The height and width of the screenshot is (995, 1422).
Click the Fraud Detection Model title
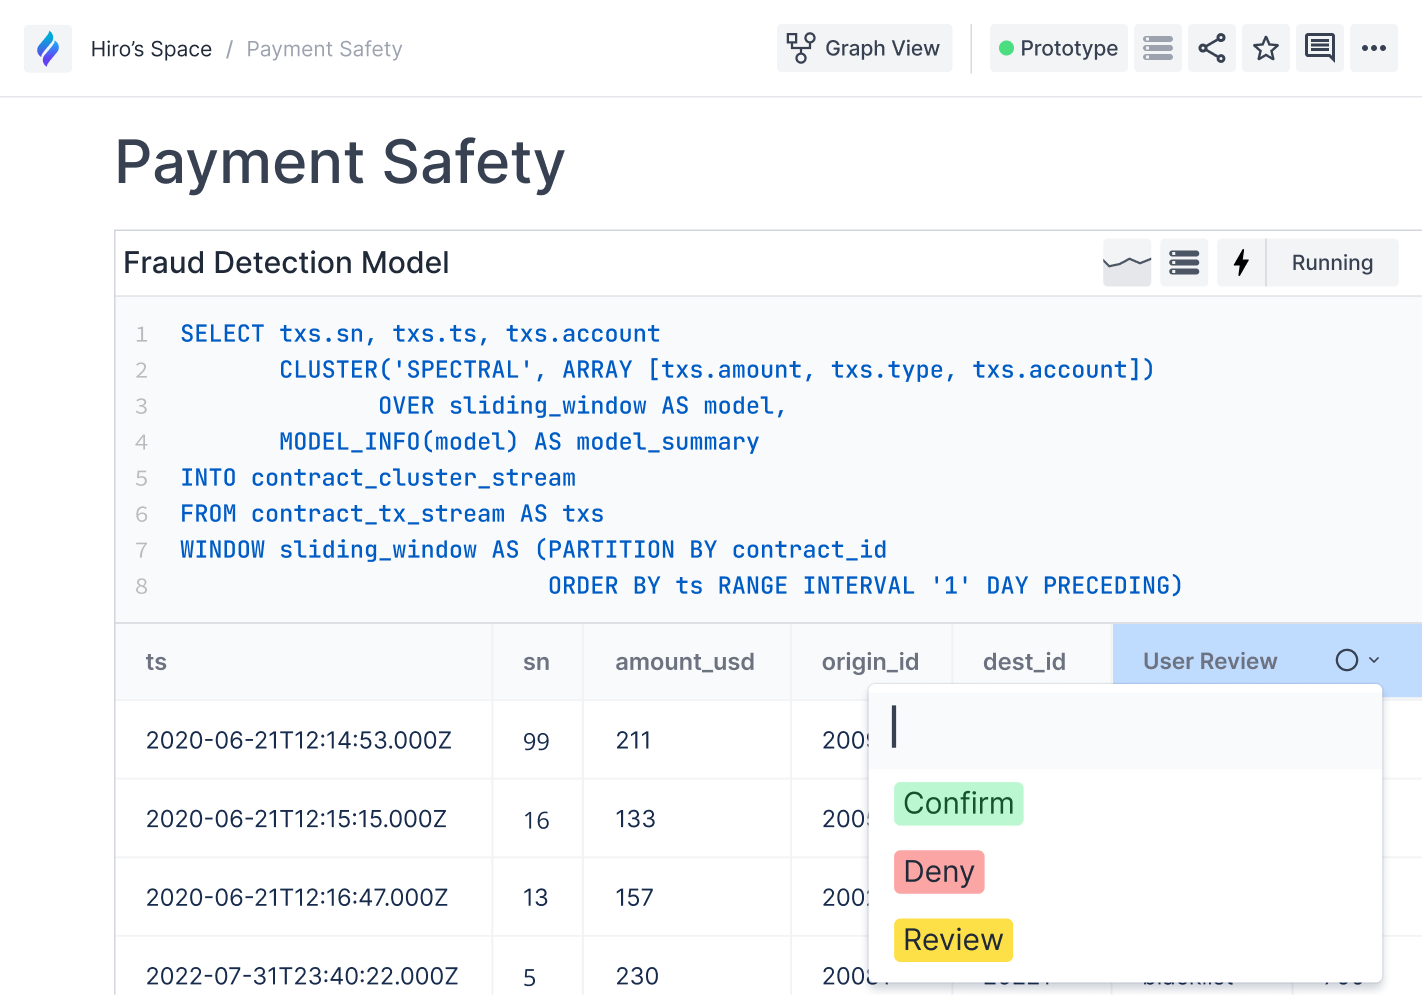[286, 262]
